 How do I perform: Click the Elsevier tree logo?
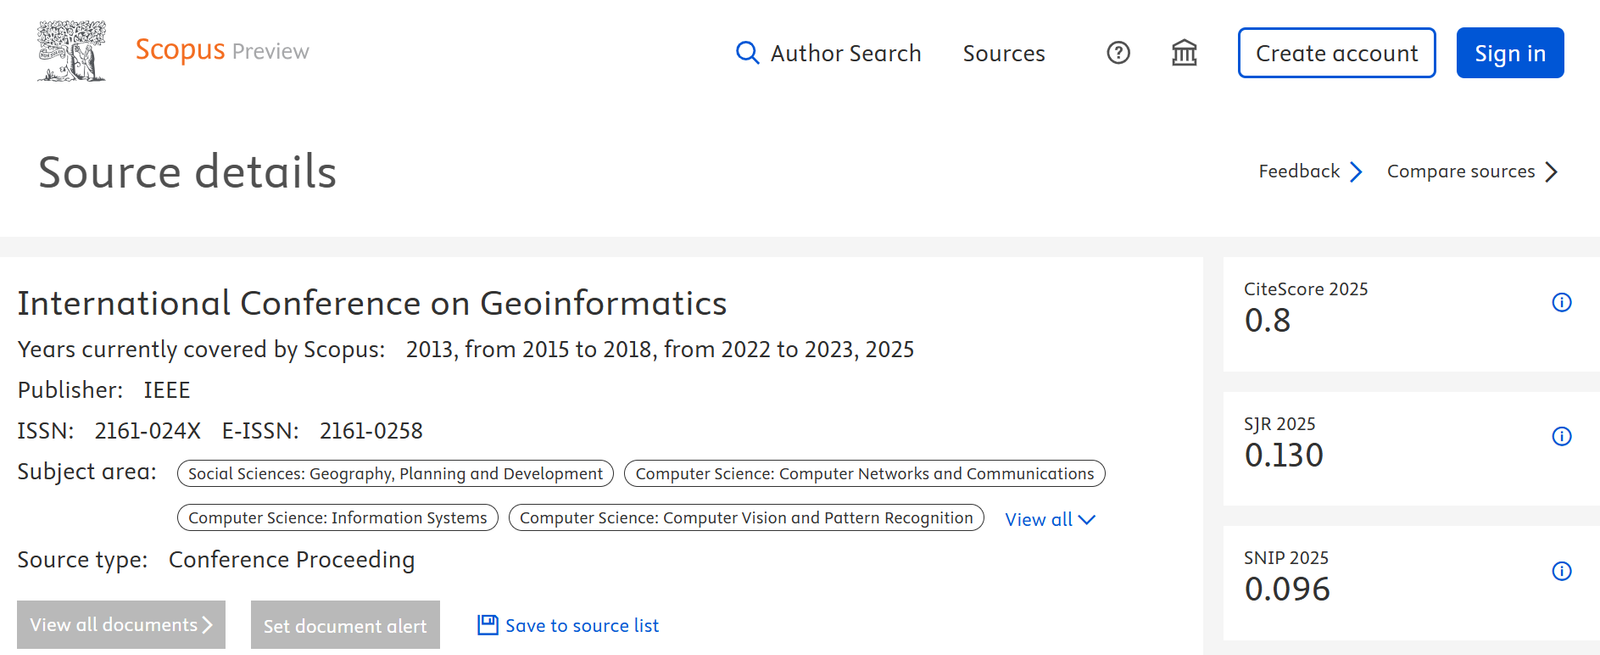71,51
